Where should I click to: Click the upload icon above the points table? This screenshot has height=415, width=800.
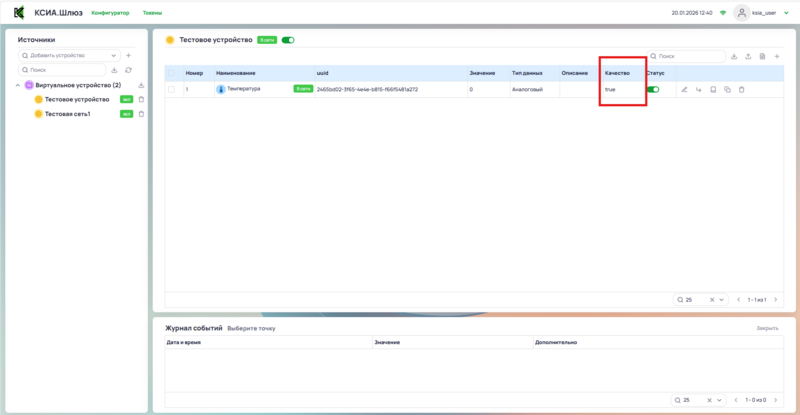pyautogui.click(x=748, y=57)
